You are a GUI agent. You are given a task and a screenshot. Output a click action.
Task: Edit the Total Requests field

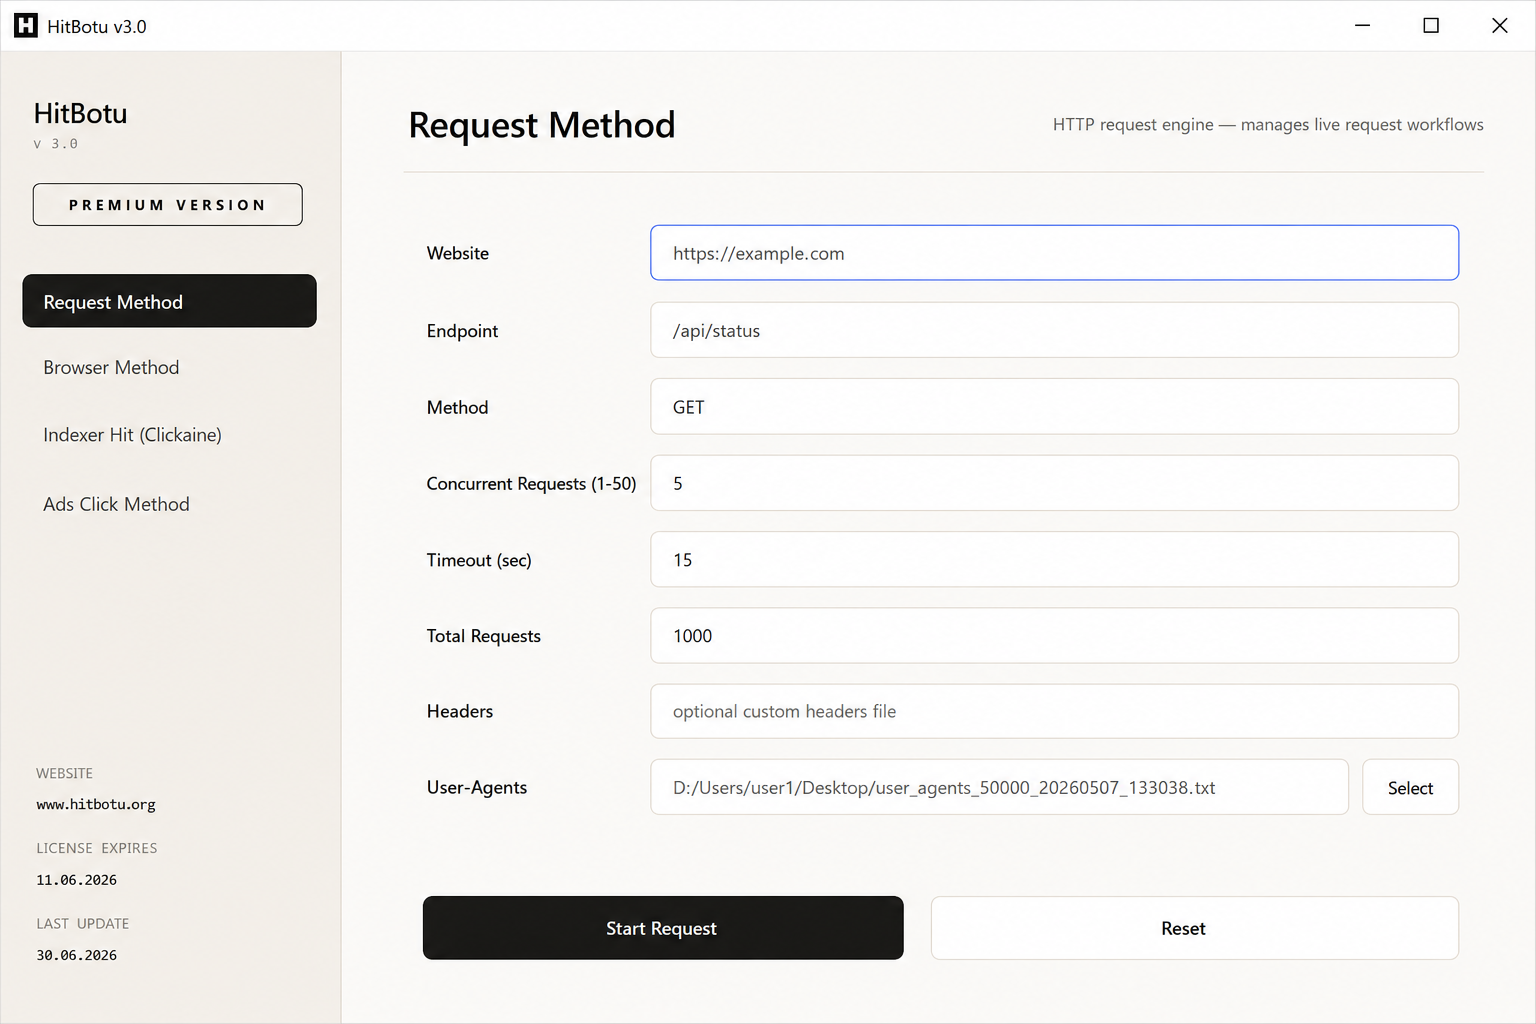[1054, 636]
